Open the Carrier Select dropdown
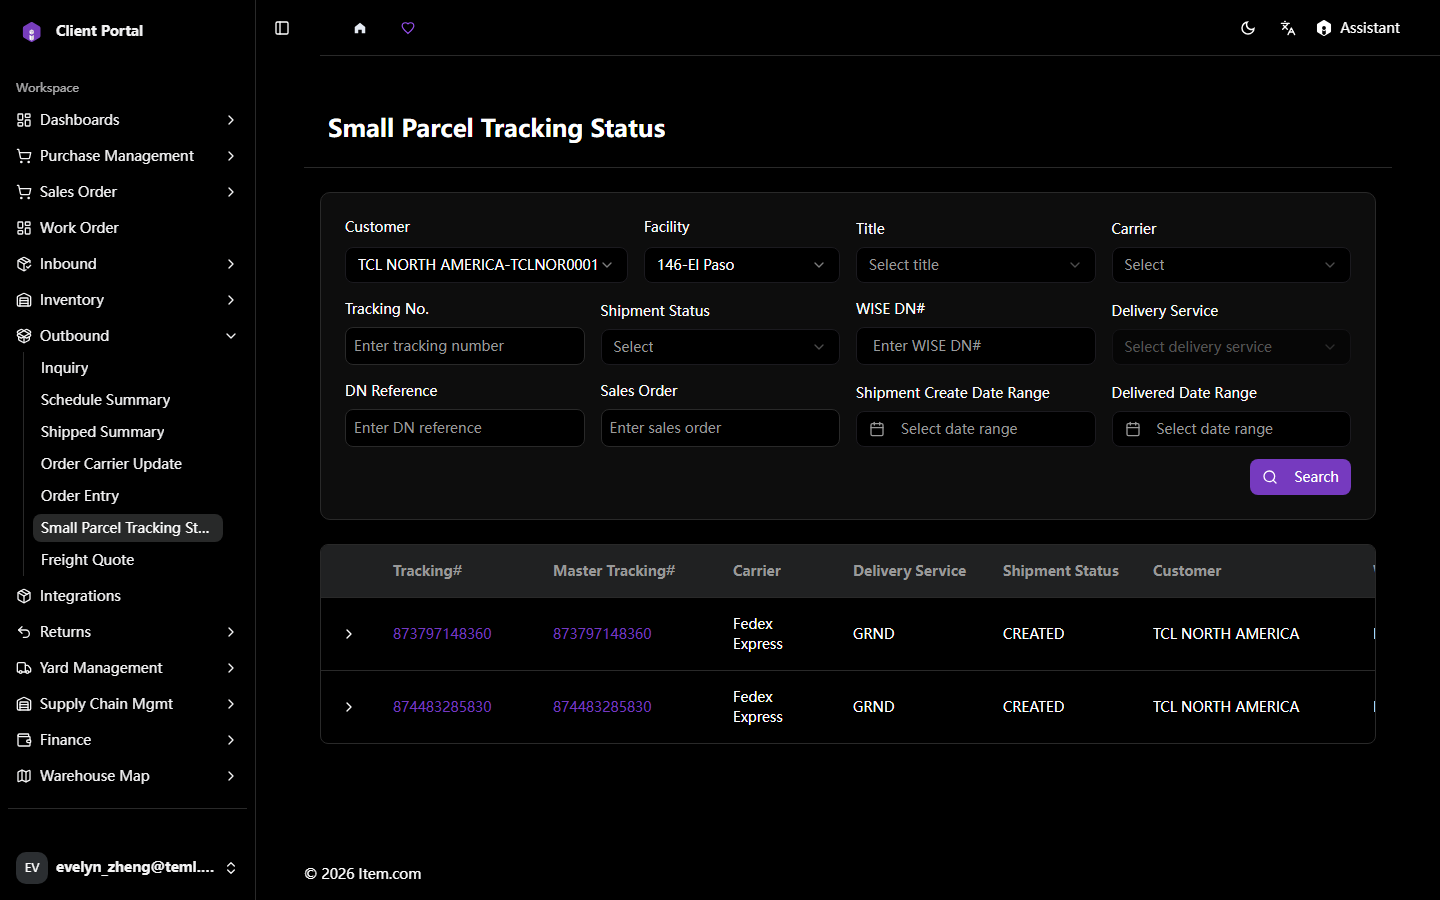The width and height of the screenshot is (1440, 900). (1231, 265)
